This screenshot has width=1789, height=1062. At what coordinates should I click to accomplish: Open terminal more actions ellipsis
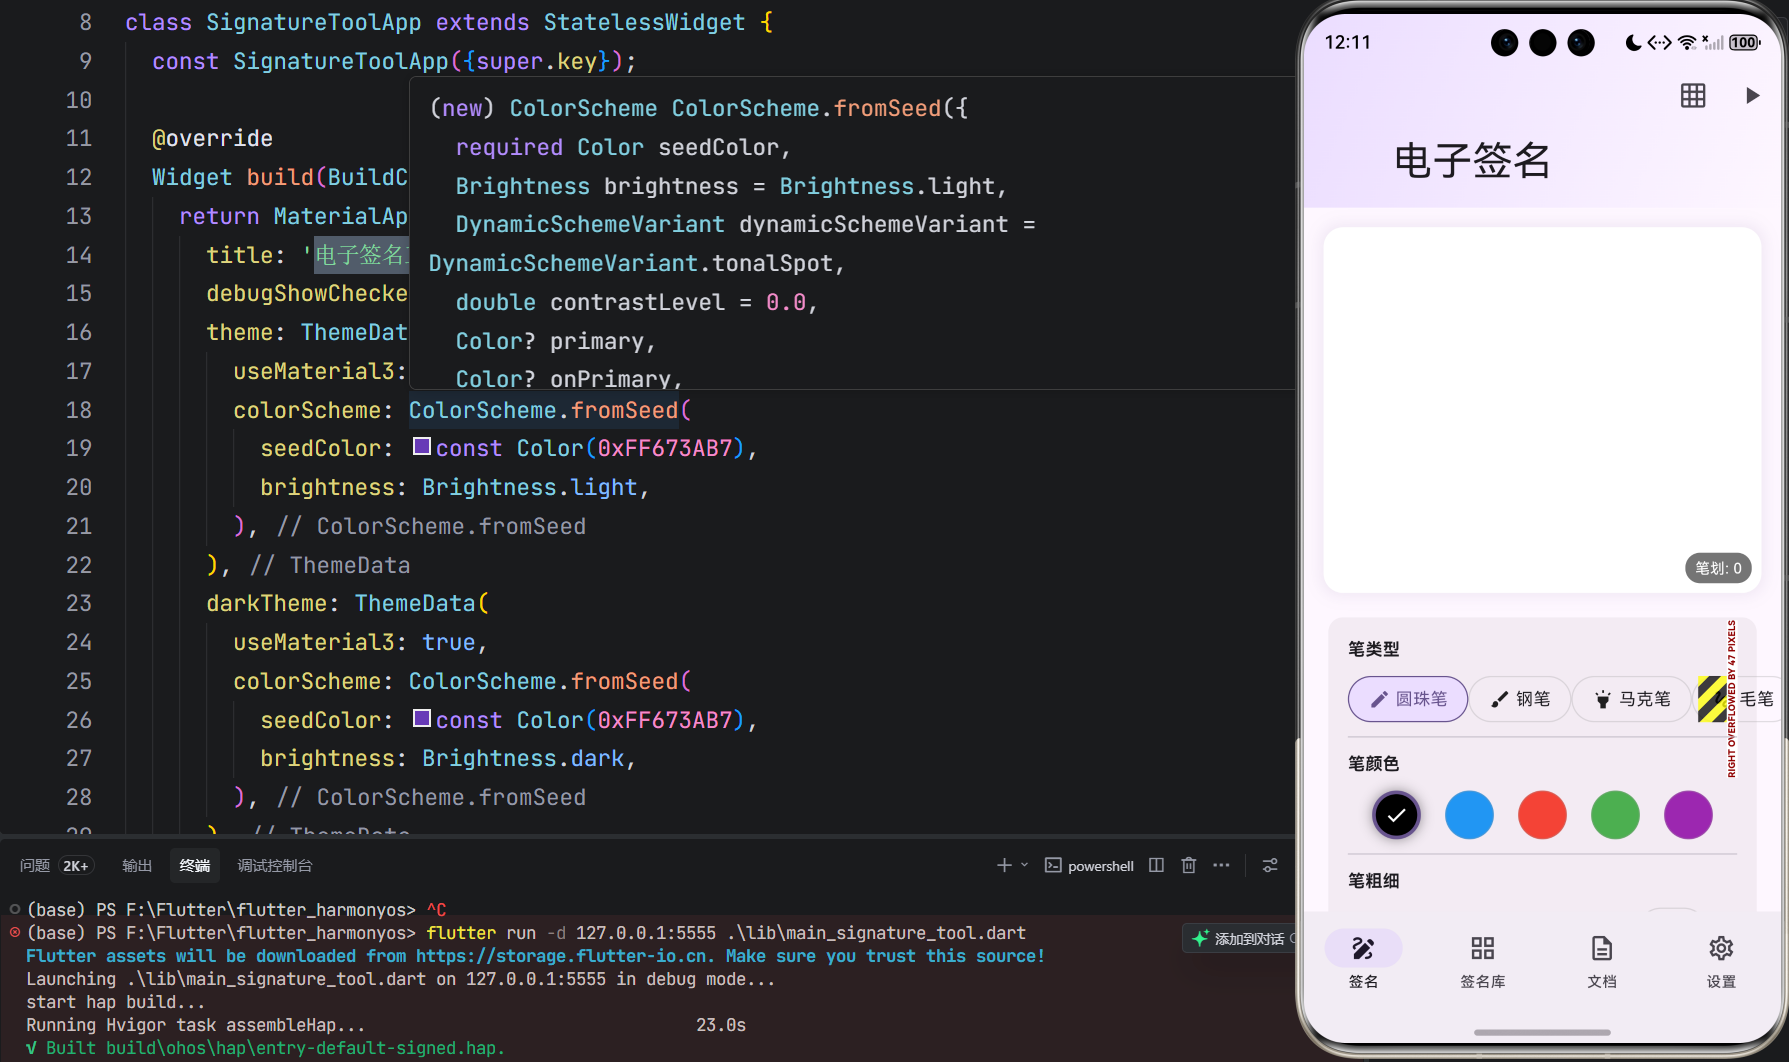click(x=1221, y=865)
